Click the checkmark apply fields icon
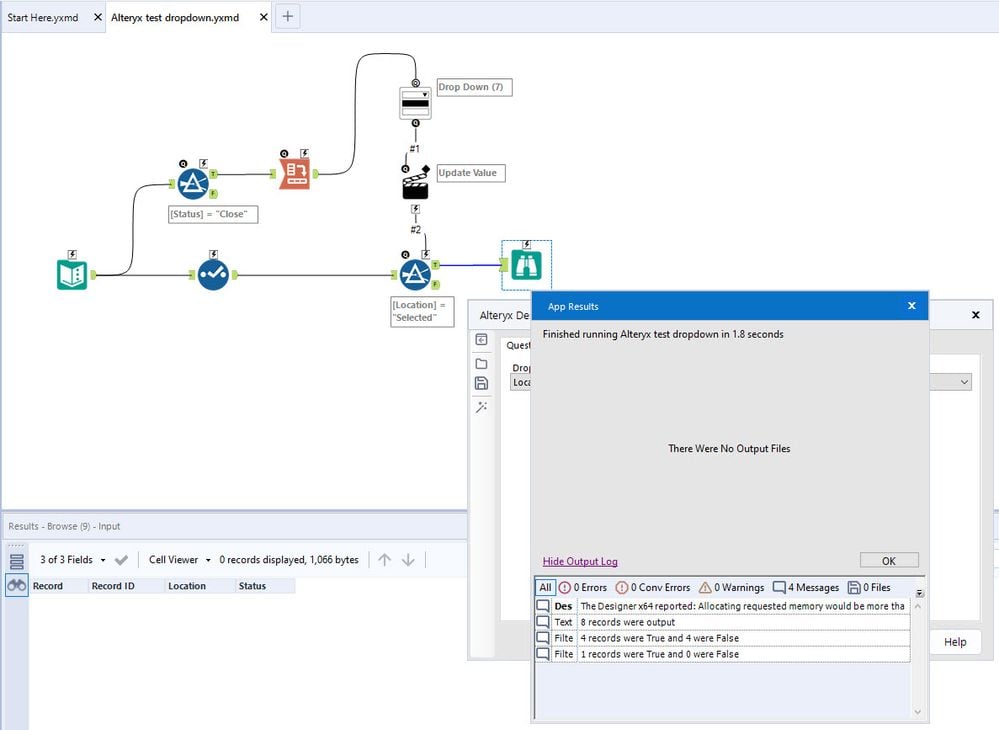The image size is (999, 730). point(121,560)
